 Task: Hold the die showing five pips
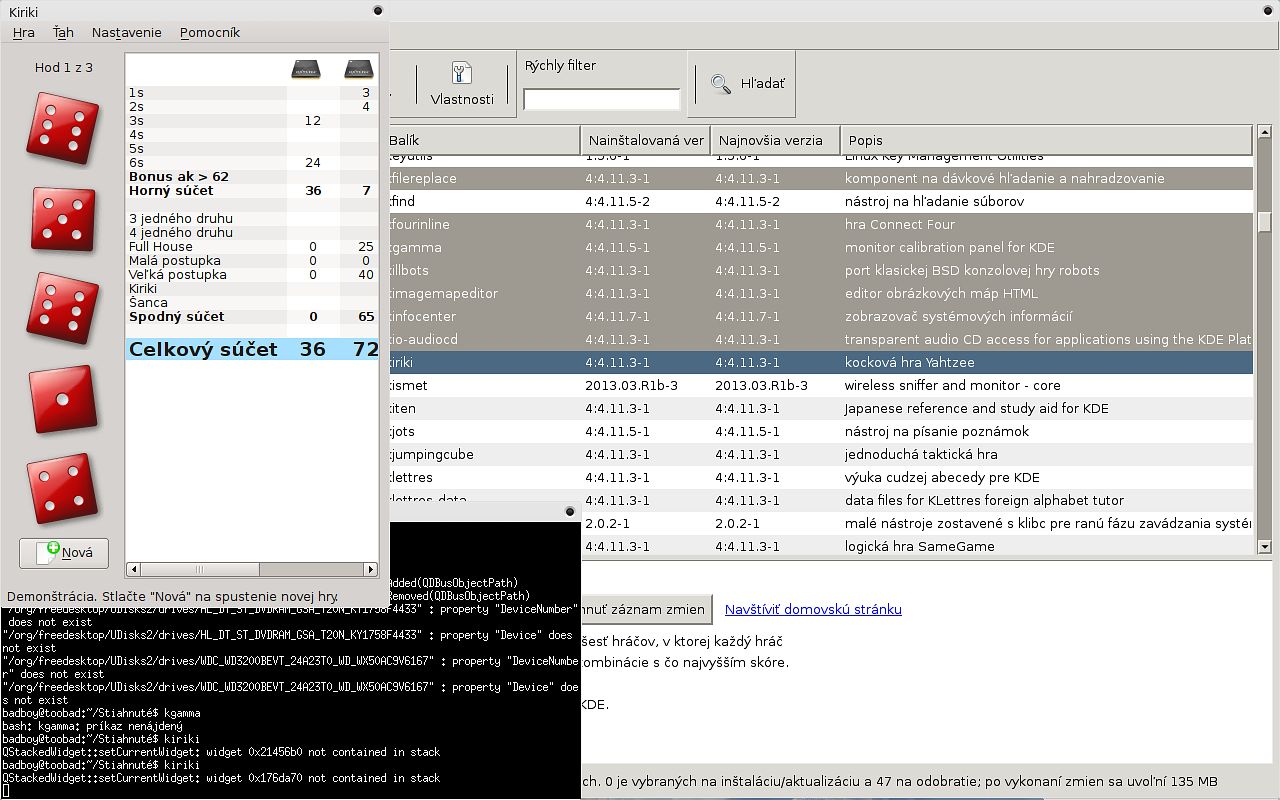click(63, 217)
